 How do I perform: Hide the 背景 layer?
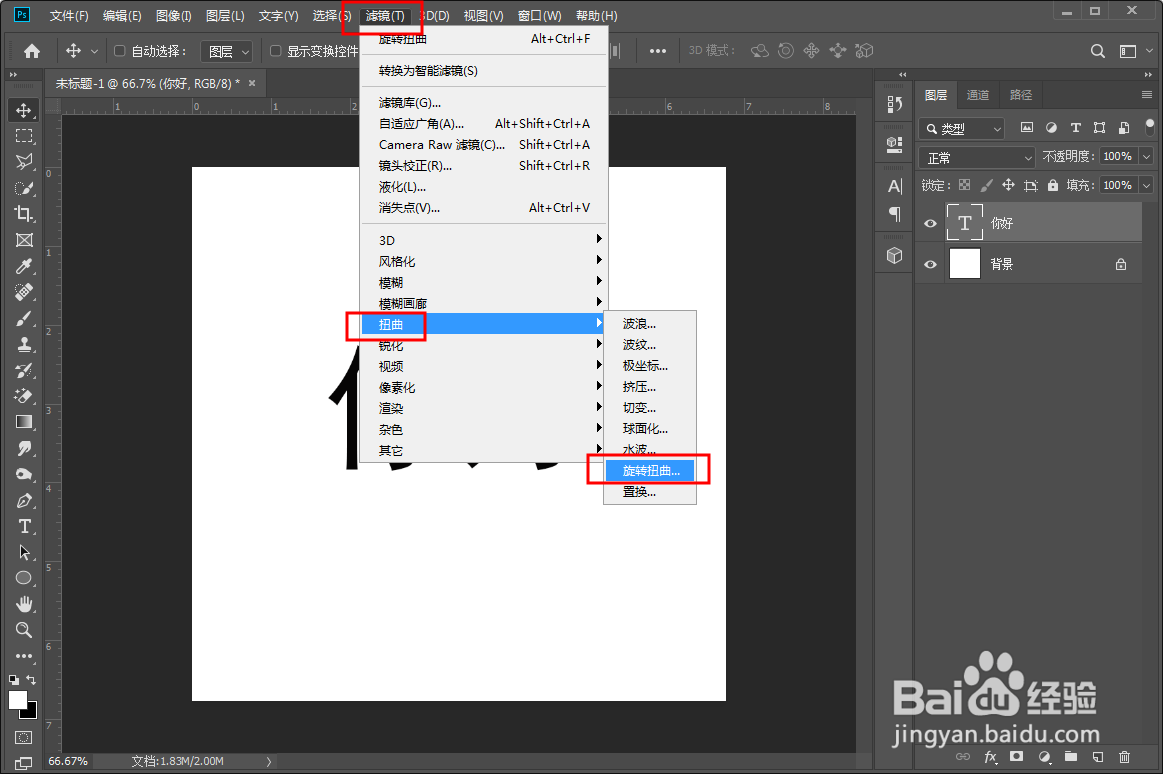[930, 264]
